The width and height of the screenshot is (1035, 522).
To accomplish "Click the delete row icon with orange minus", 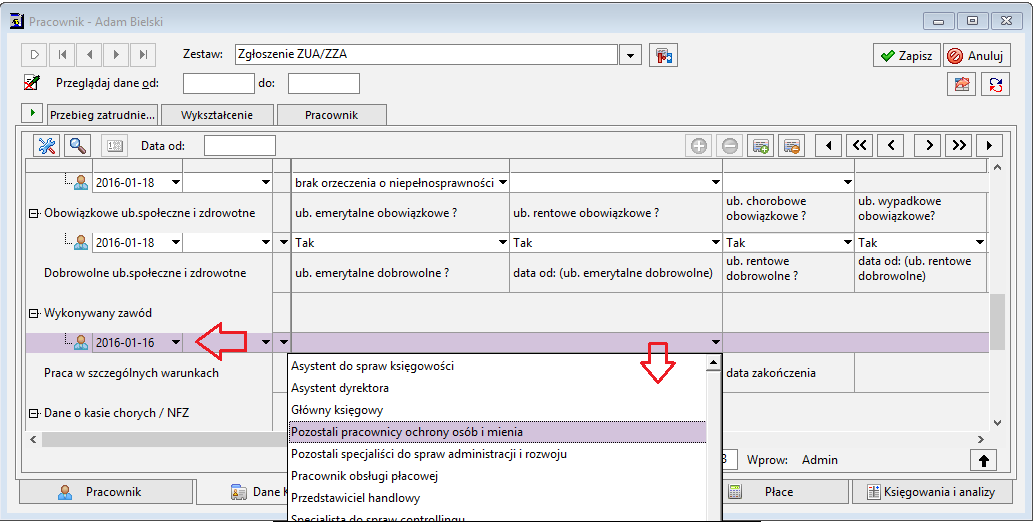I will (792, 145).
